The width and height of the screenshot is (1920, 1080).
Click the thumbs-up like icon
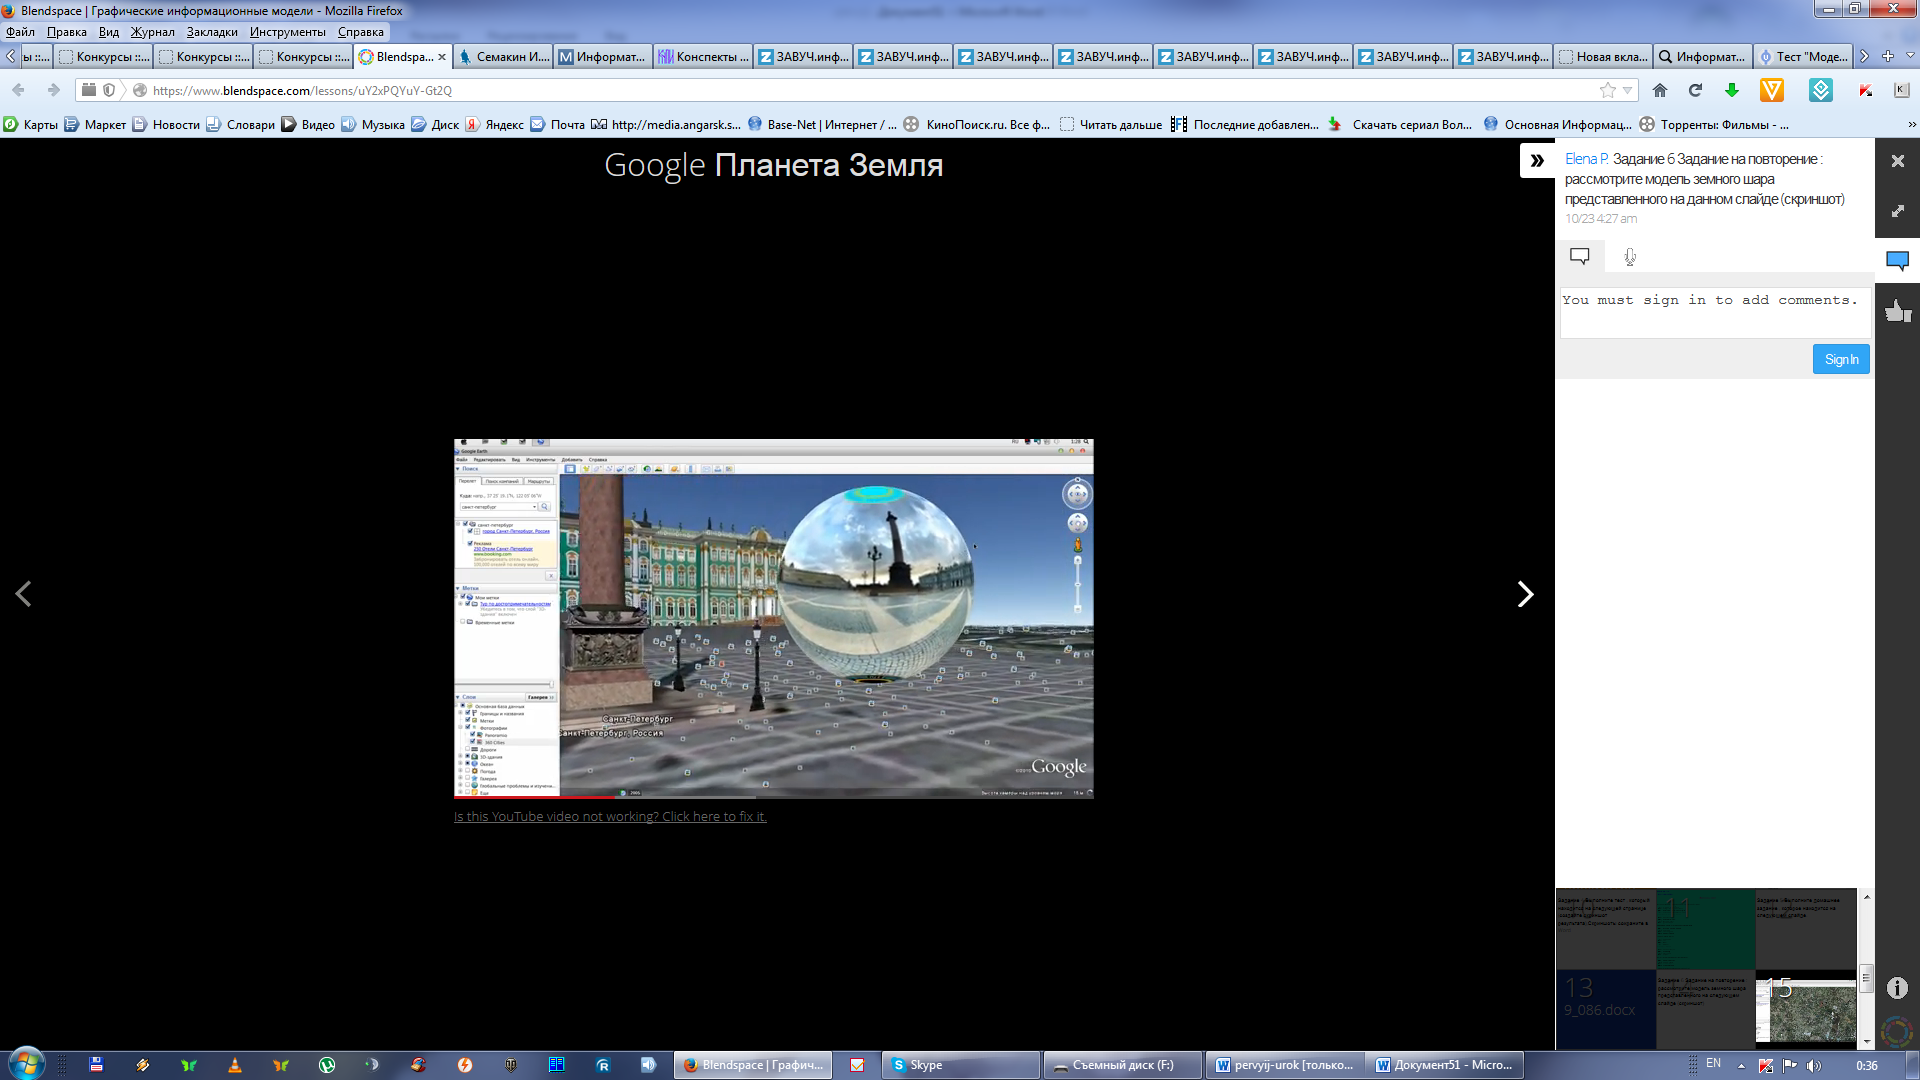click(x=1897, y=311)
